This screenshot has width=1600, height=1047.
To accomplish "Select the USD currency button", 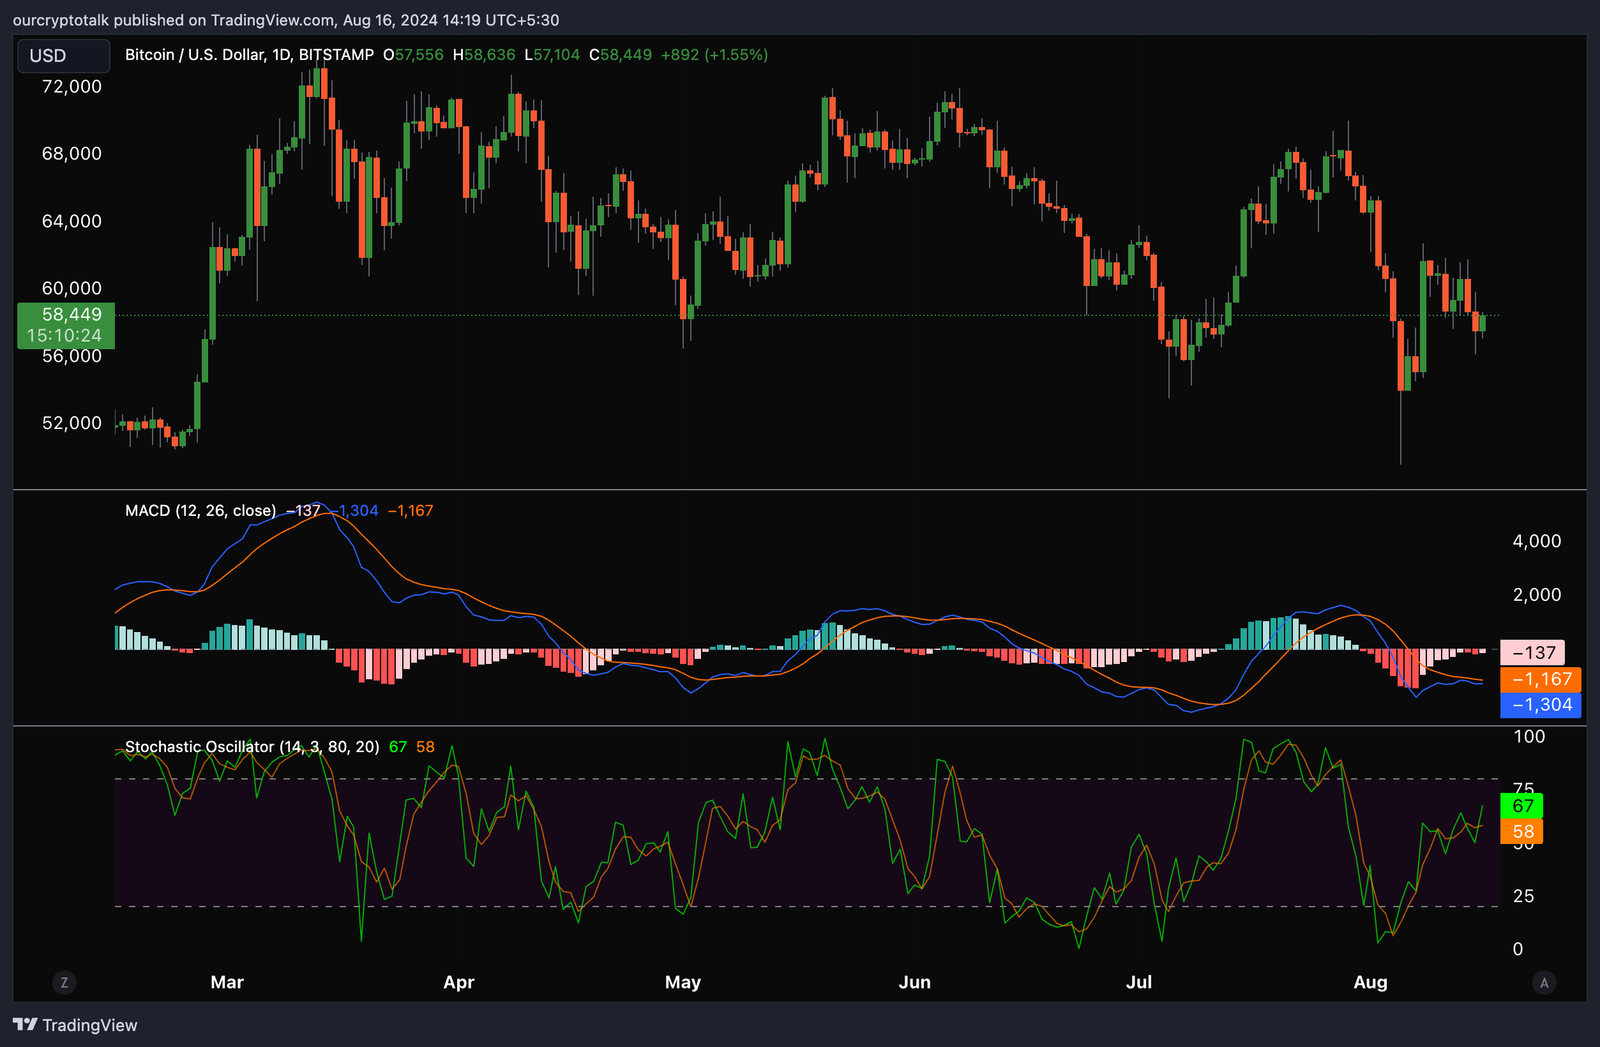I will click(62, 56).
